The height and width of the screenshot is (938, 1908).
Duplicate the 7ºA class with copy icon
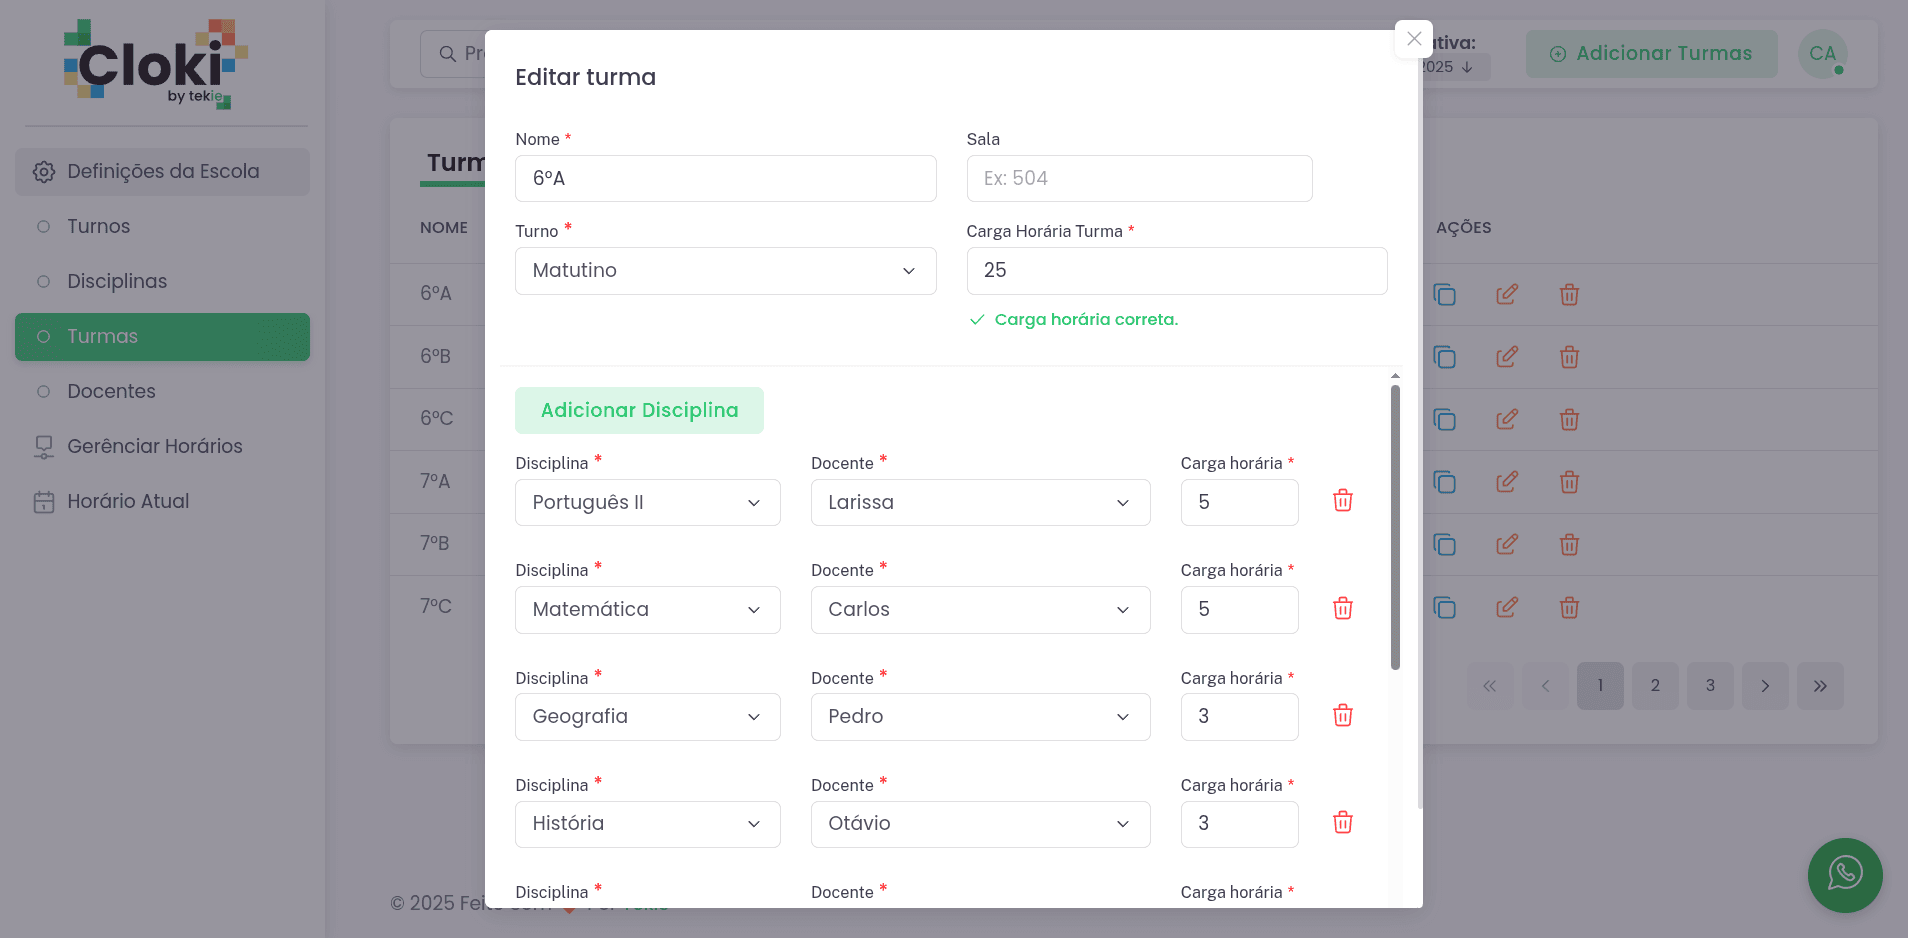[x=1444, y=482]
